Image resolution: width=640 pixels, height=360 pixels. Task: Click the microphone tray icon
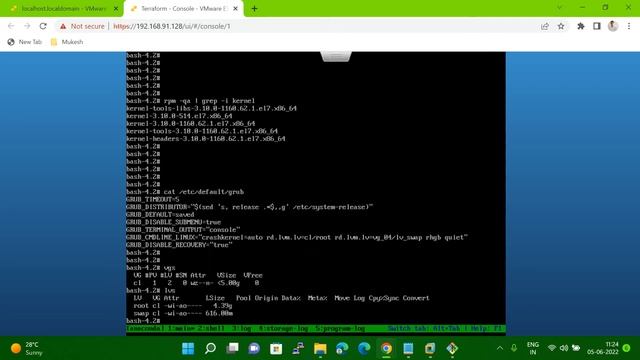pyautogui.click(x=514, y=348)
